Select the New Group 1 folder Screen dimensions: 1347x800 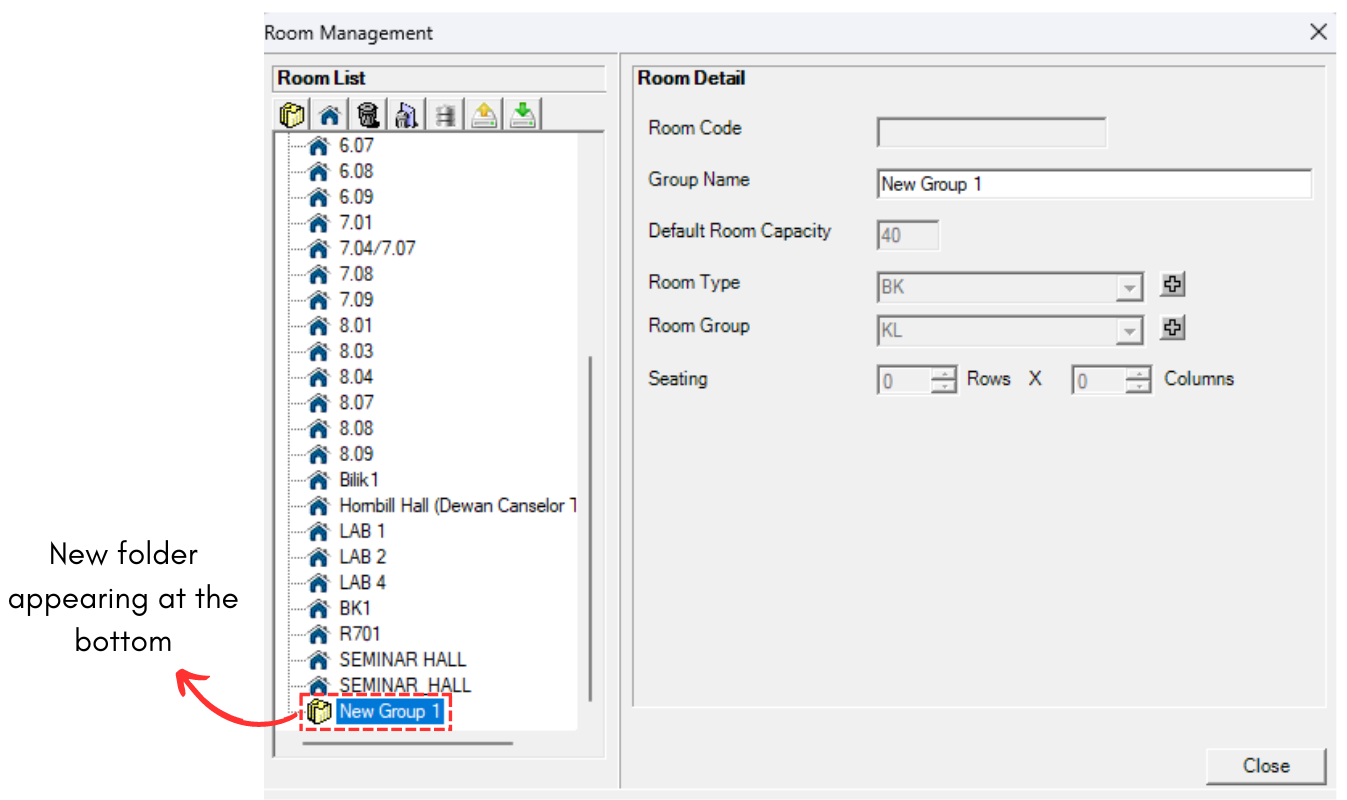coord(389,712)
